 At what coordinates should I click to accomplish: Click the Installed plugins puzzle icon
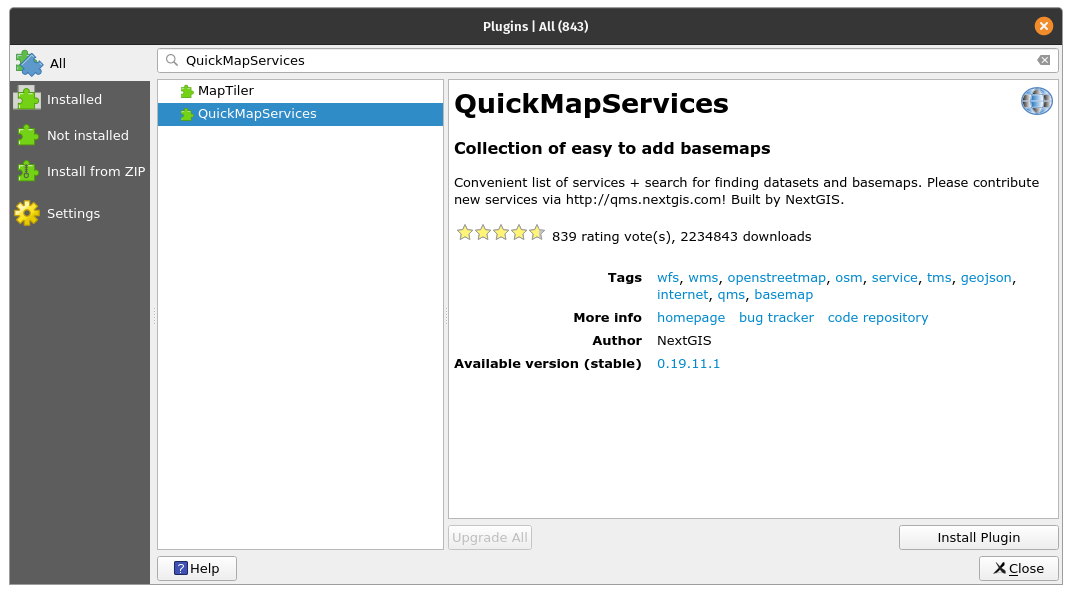(27, 99)
